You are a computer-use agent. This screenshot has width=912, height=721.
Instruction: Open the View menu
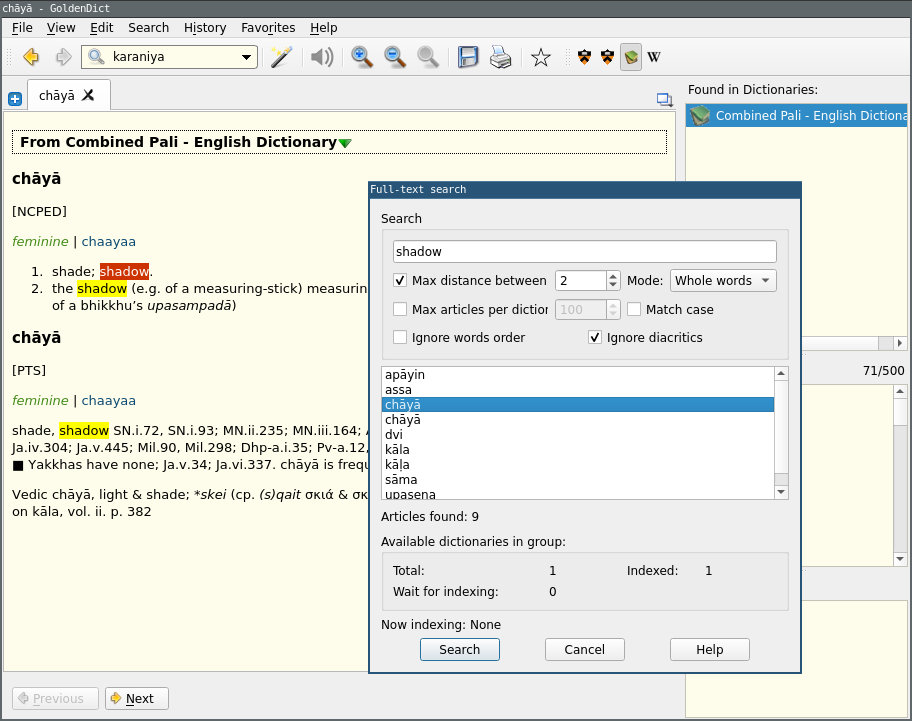[x=61, y=27]
